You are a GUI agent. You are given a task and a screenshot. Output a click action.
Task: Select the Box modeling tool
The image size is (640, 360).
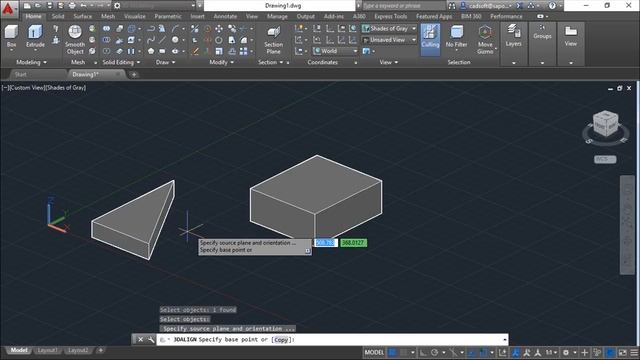(x=11, y=36)
